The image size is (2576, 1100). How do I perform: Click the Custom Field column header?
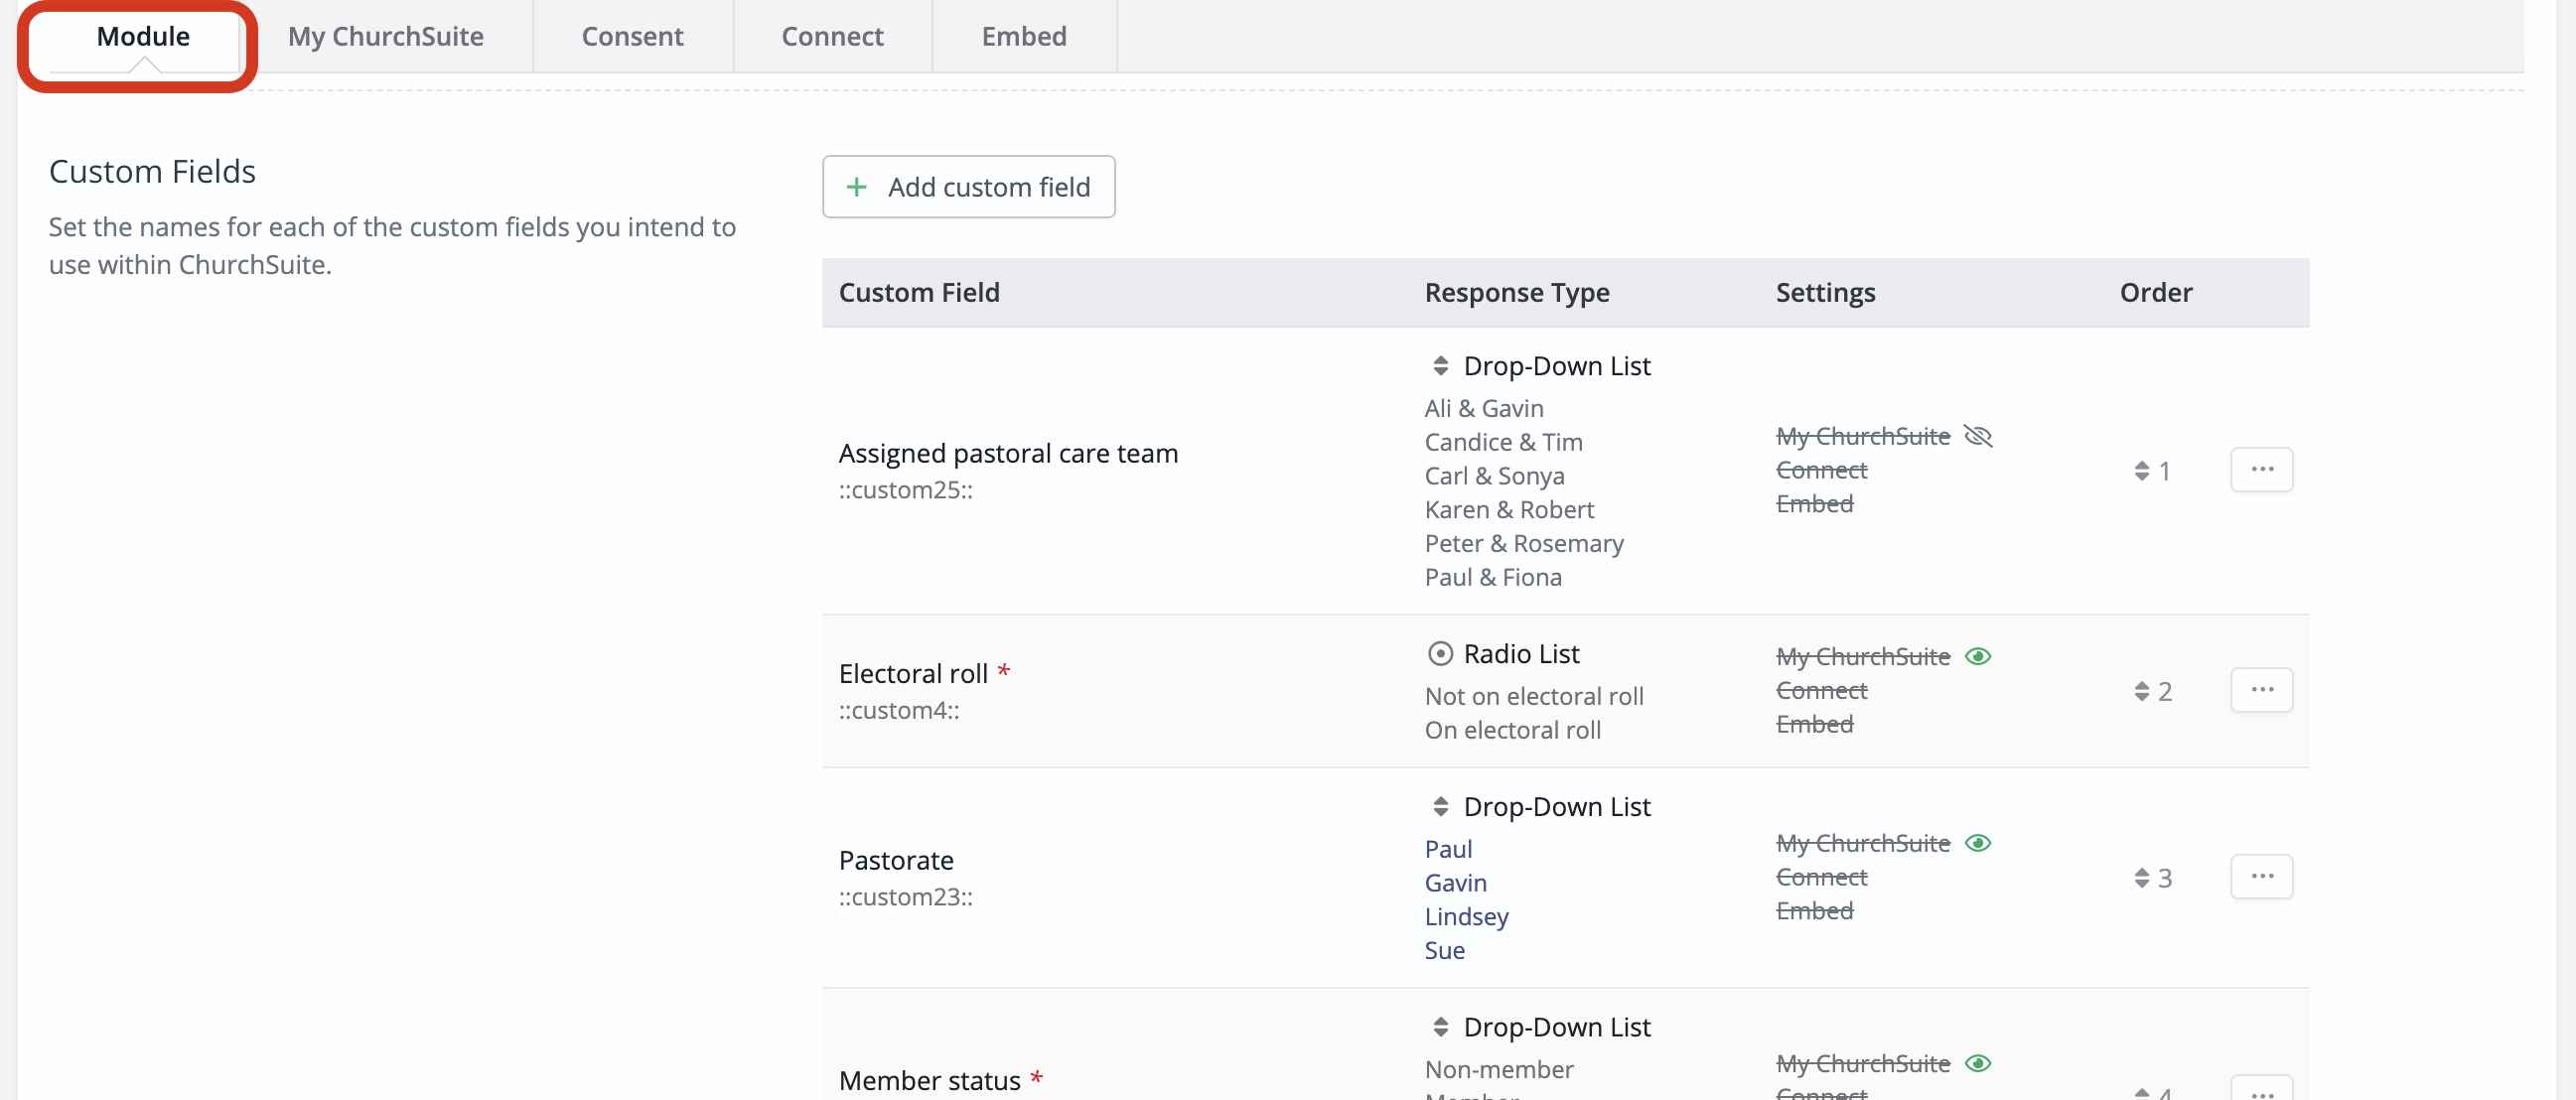click(919, 292)
